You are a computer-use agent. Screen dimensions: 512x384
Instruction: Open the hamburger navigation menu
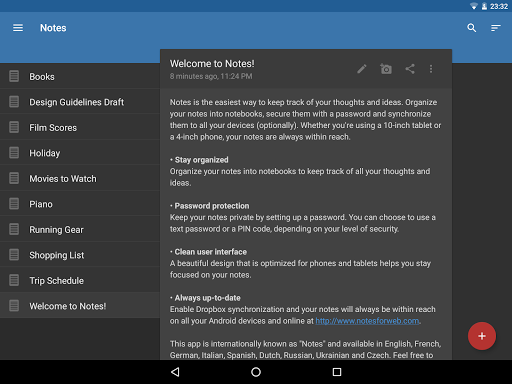click(18, 28)
